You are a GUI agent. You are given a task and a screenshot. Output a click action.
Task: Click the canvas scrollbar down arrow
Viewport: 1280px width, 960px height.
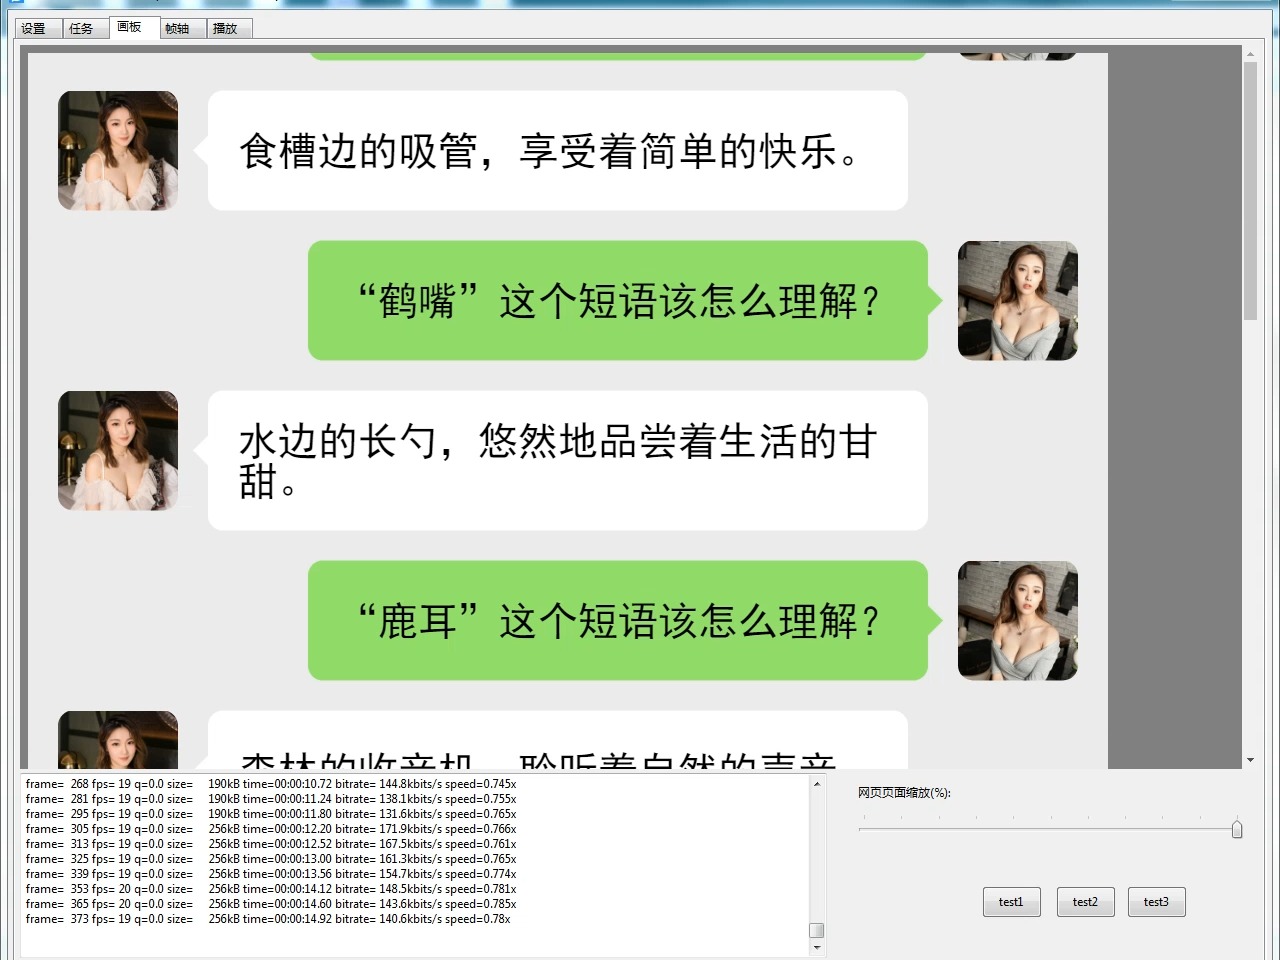[1250, 760]
